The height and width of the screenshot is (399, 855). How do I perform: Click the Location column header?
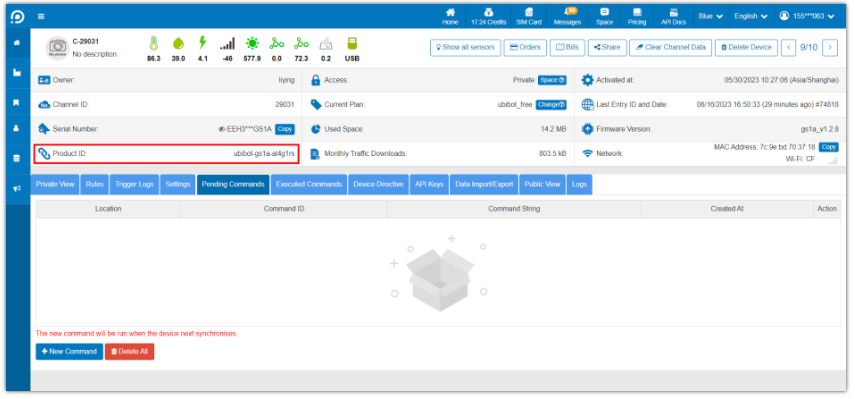108,209
